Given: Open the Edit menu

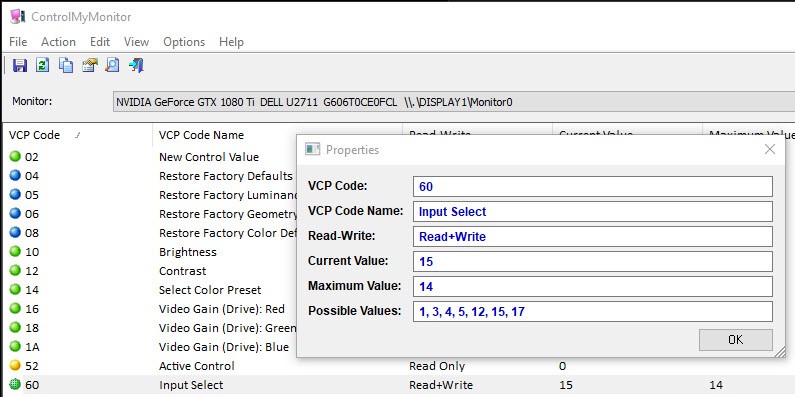Looking at the screenshot, I should (x=100, y=42).
